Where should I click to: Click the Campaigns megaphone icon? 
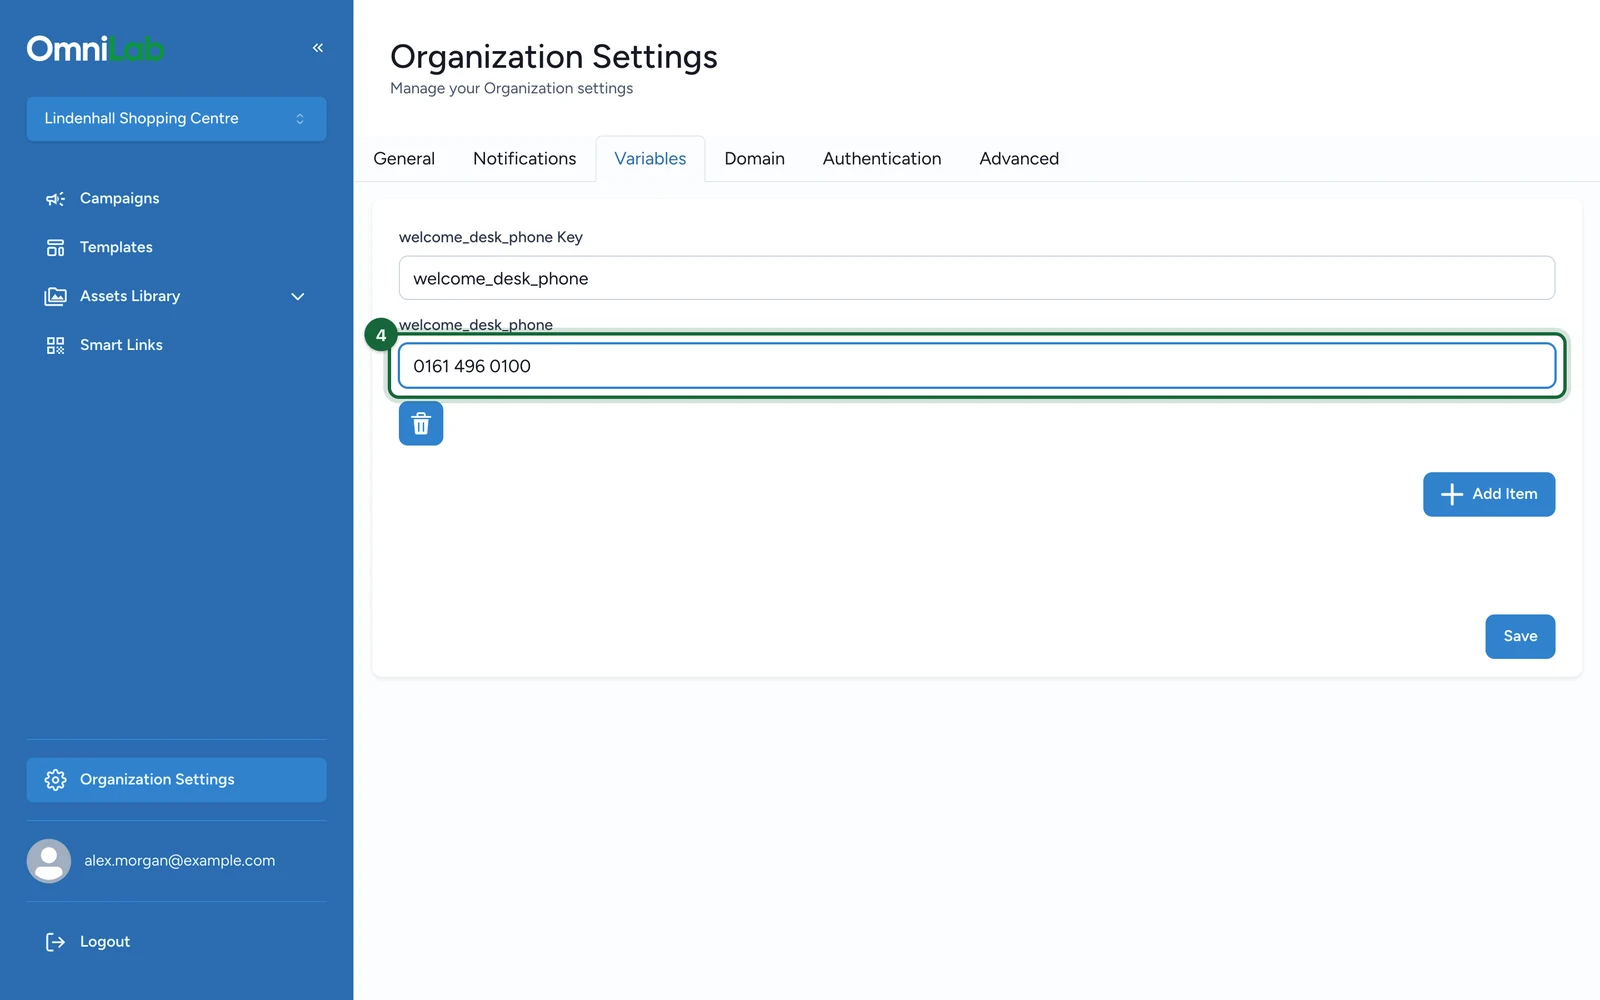[x=55, y=199]
